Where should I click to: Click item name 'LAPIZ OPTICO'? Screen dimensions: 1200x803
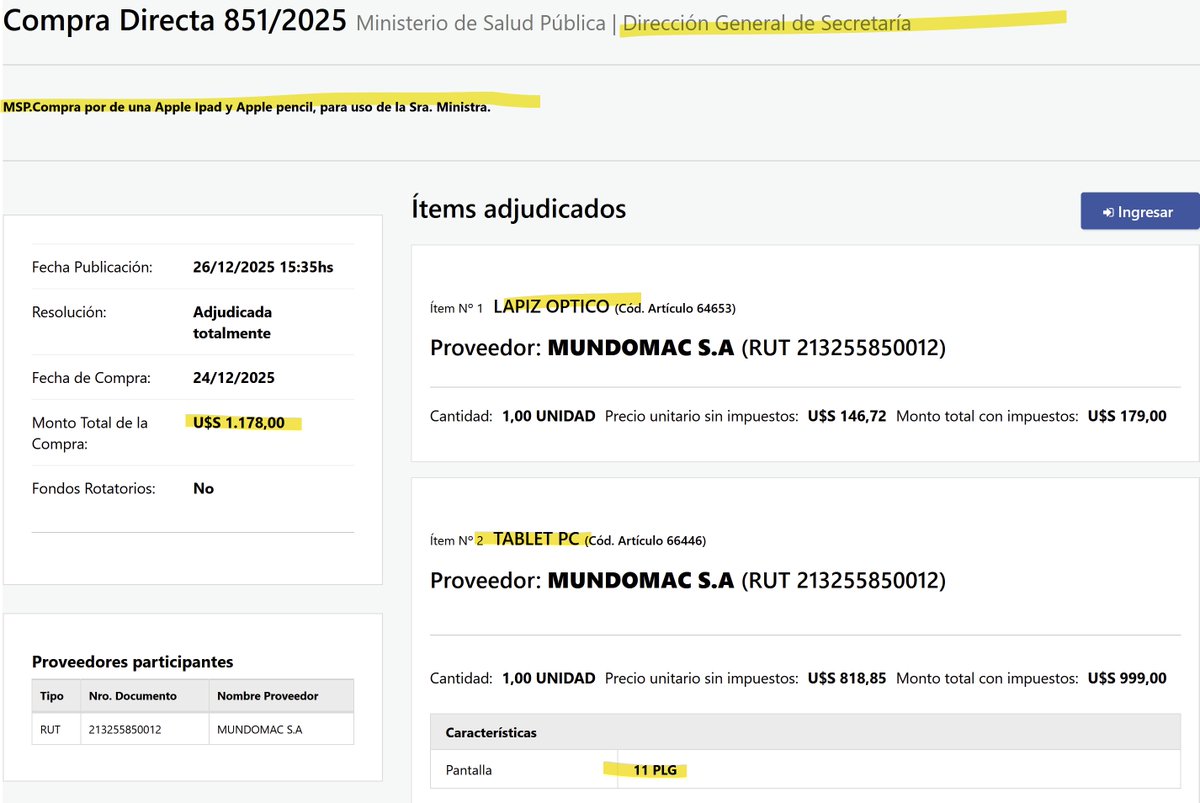click(x=551, y=307)
